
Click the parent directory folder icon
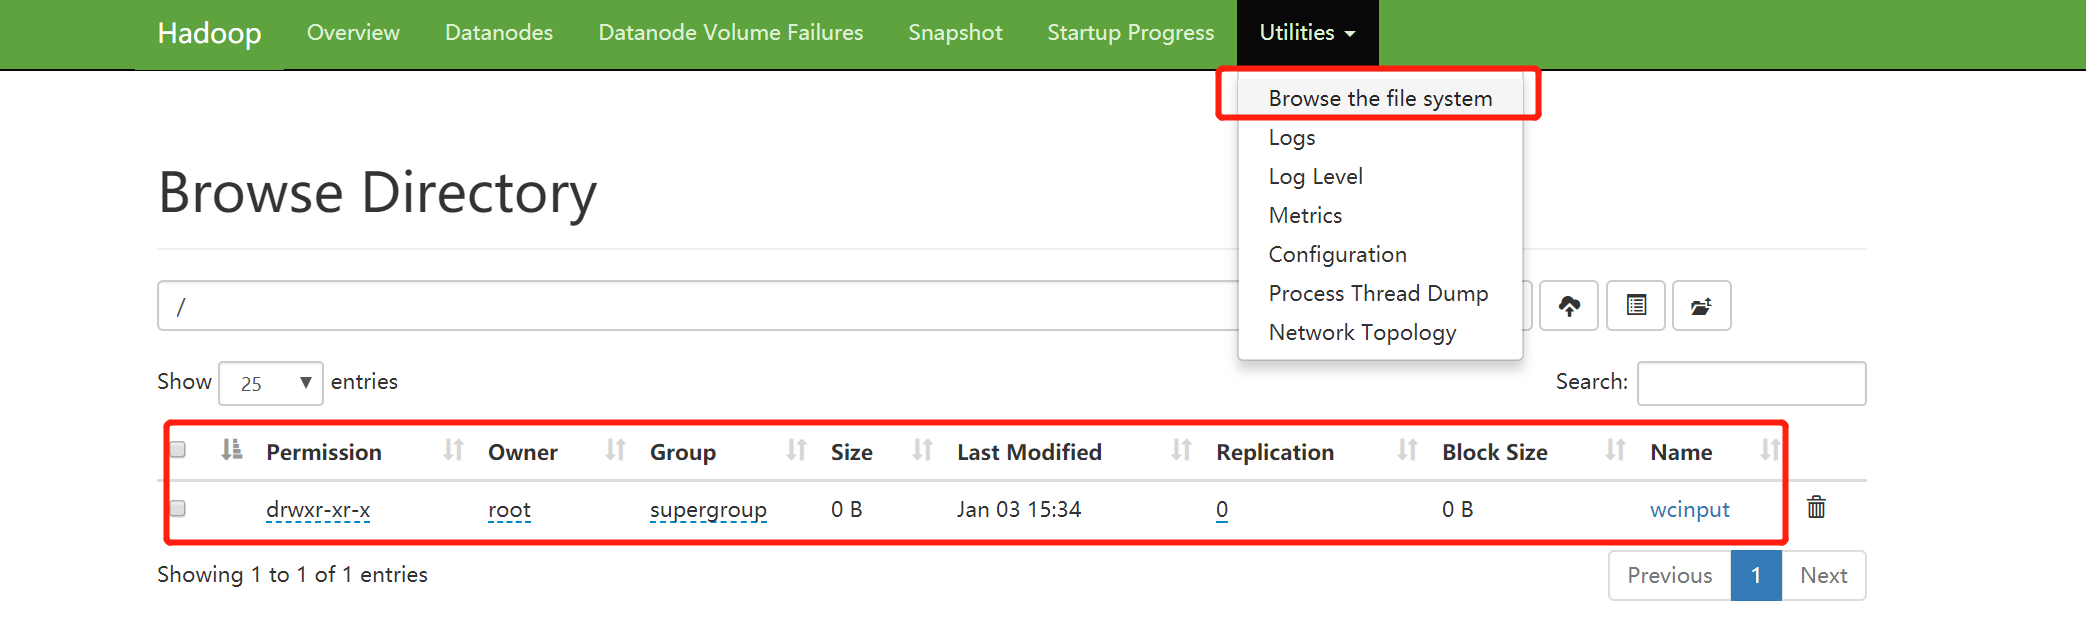tap(1701, 306)
